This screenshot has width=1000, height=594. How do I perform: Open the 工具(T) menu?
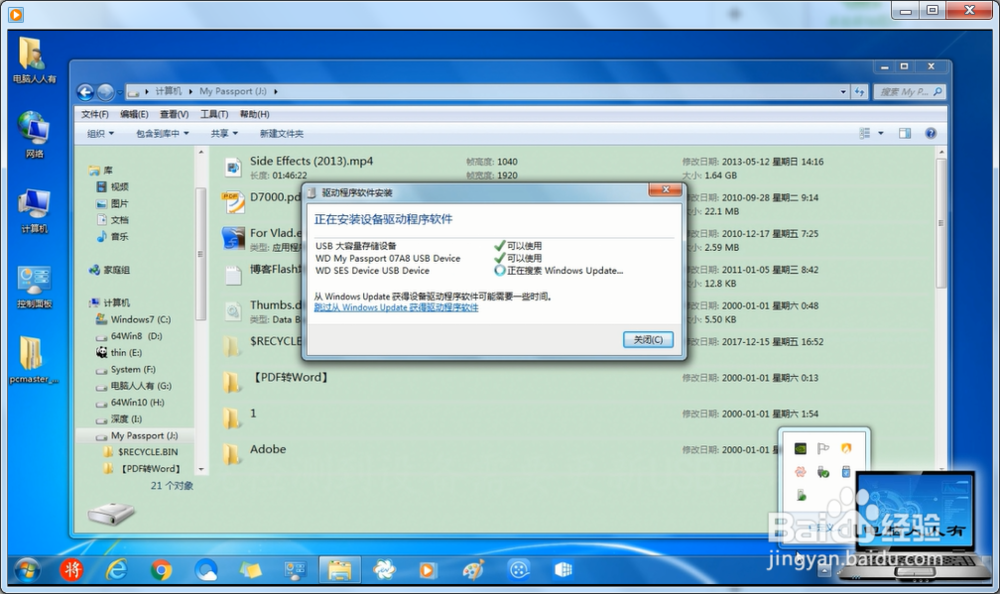pos(214,114)
